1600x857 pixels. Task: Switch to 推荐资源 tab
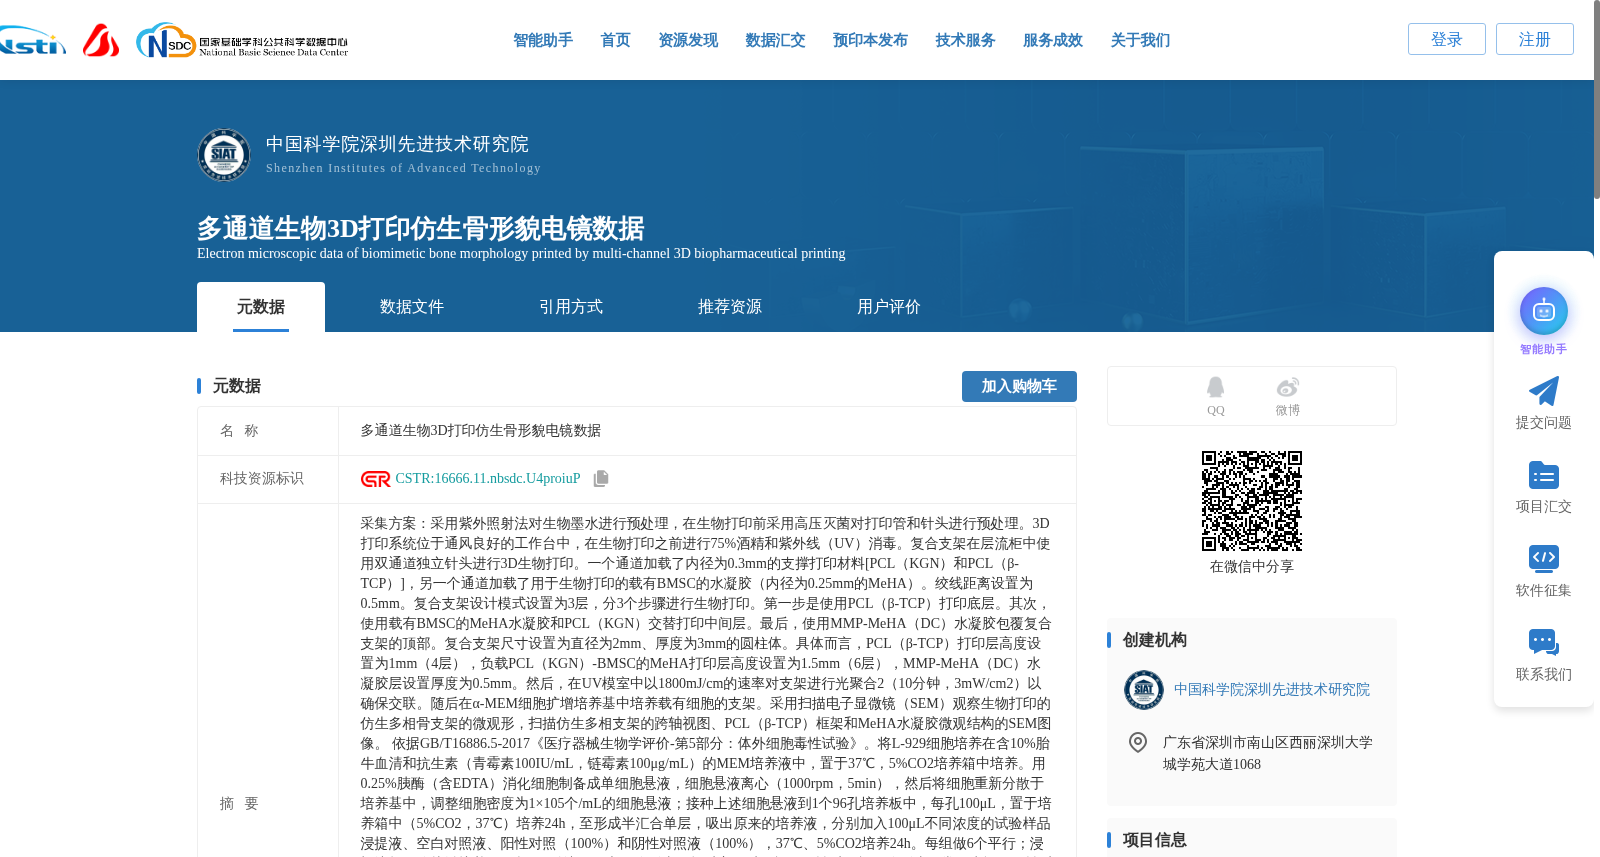(x=730, y=307)
